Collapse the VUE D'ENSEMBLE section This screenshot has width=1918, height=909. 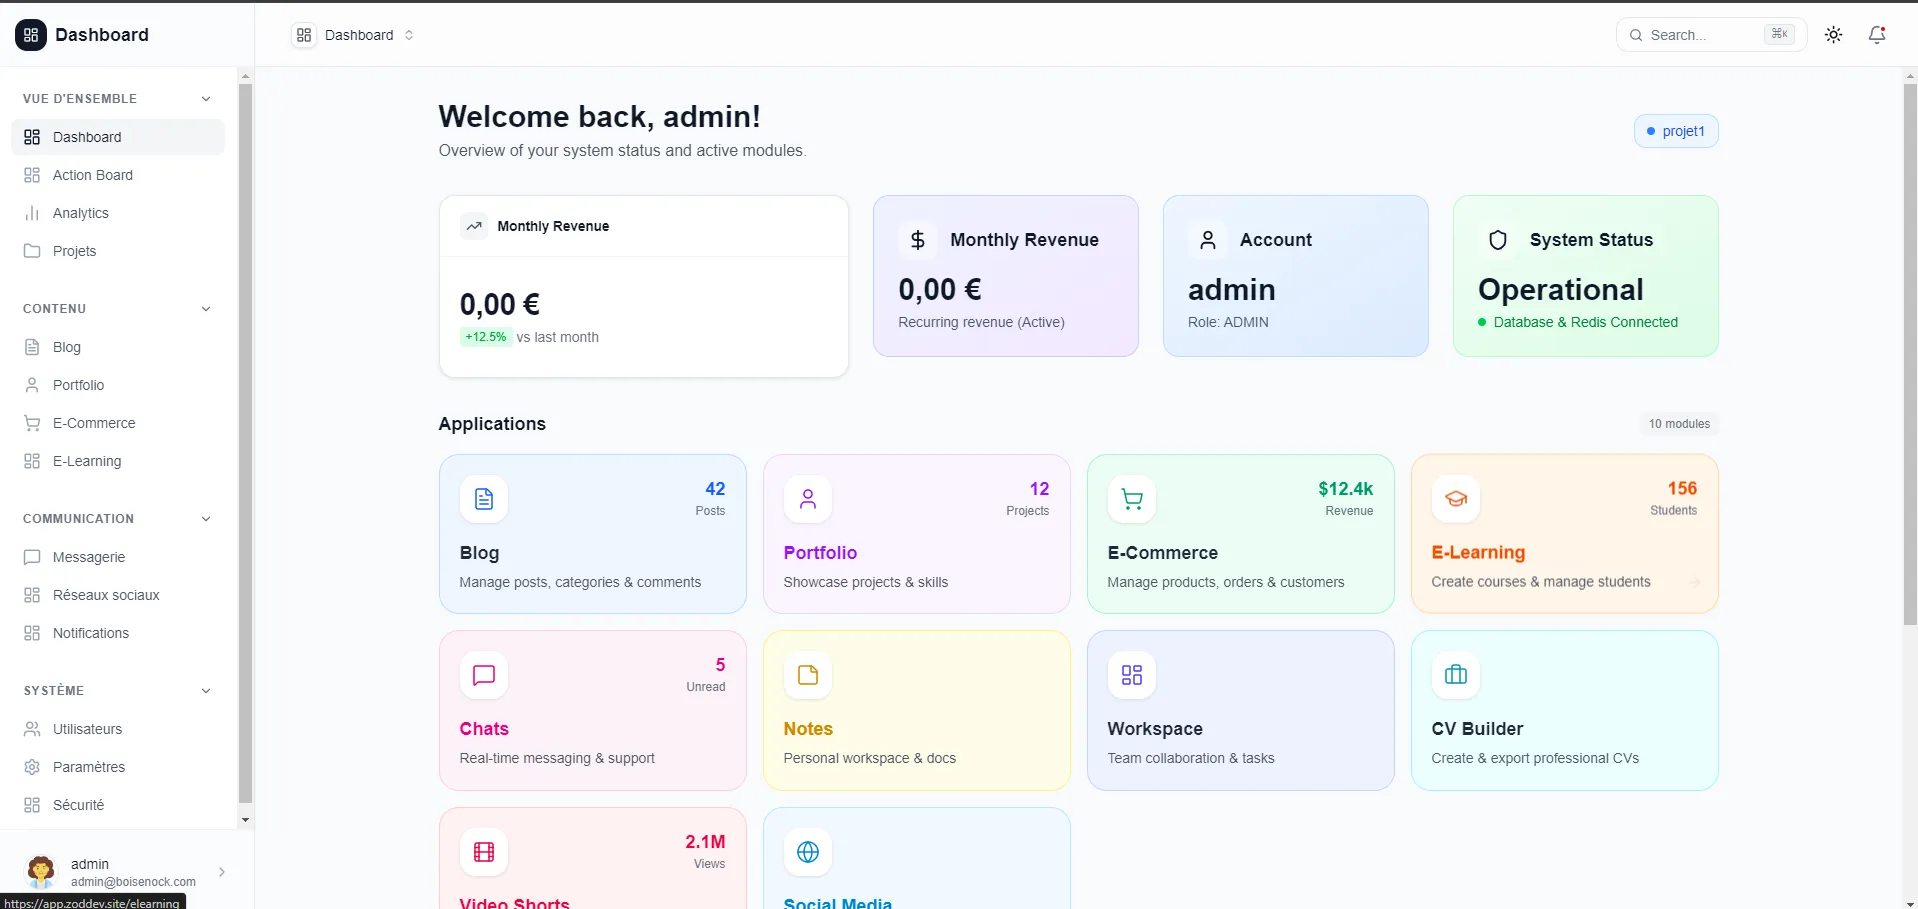click(205, 98)
